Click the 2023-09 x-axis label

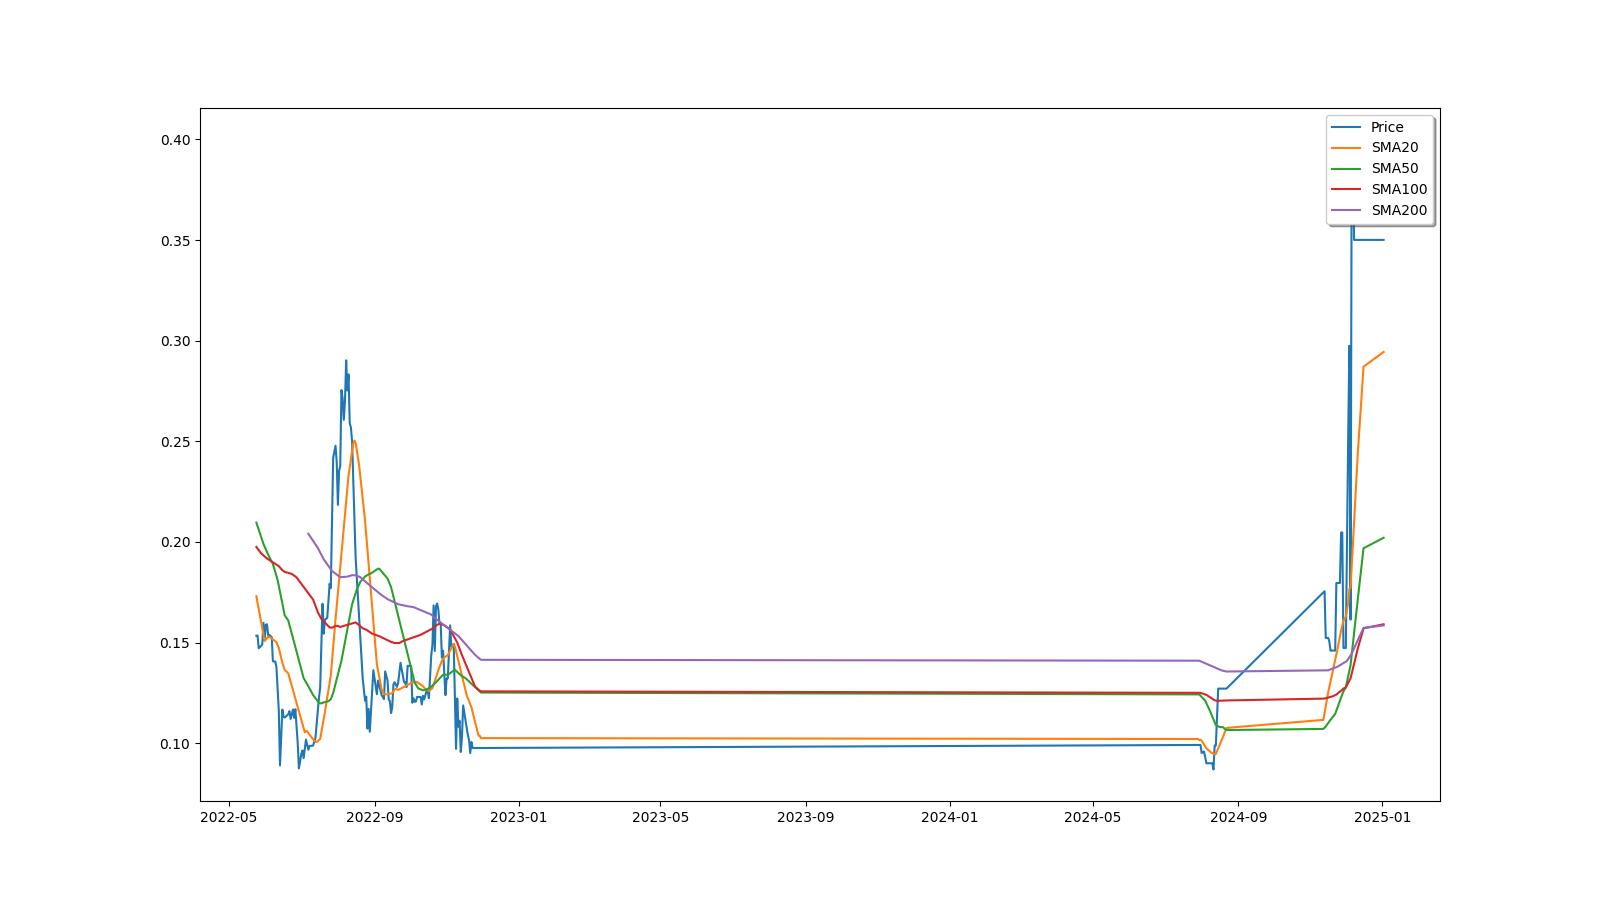(805, 817)
